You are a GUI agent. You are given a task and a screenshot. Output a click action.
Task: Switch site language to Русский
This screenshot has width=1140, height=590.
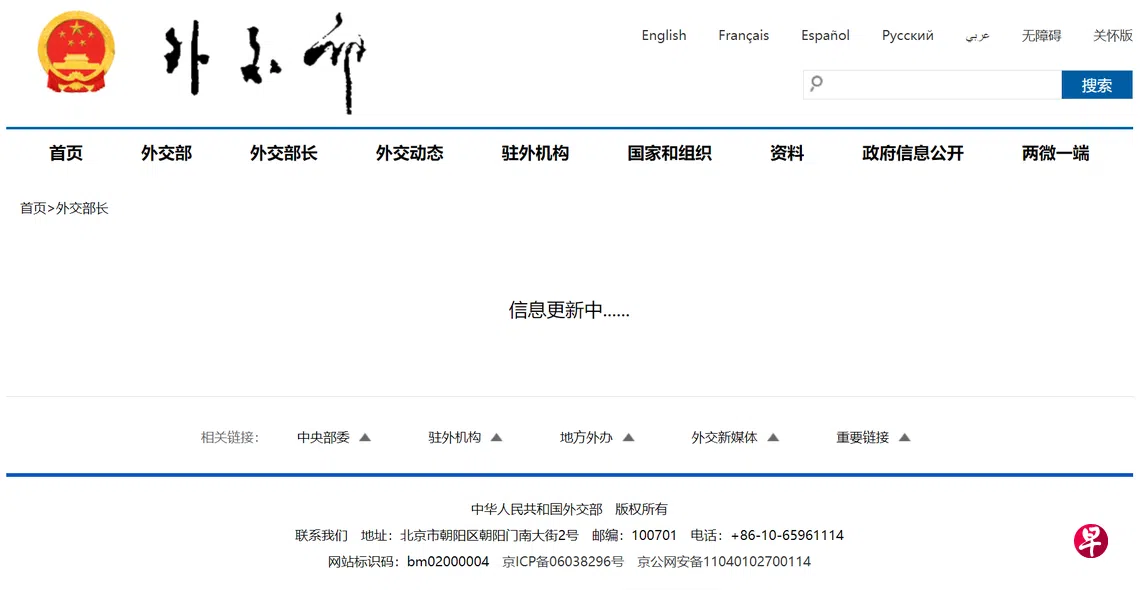point(907,35)
